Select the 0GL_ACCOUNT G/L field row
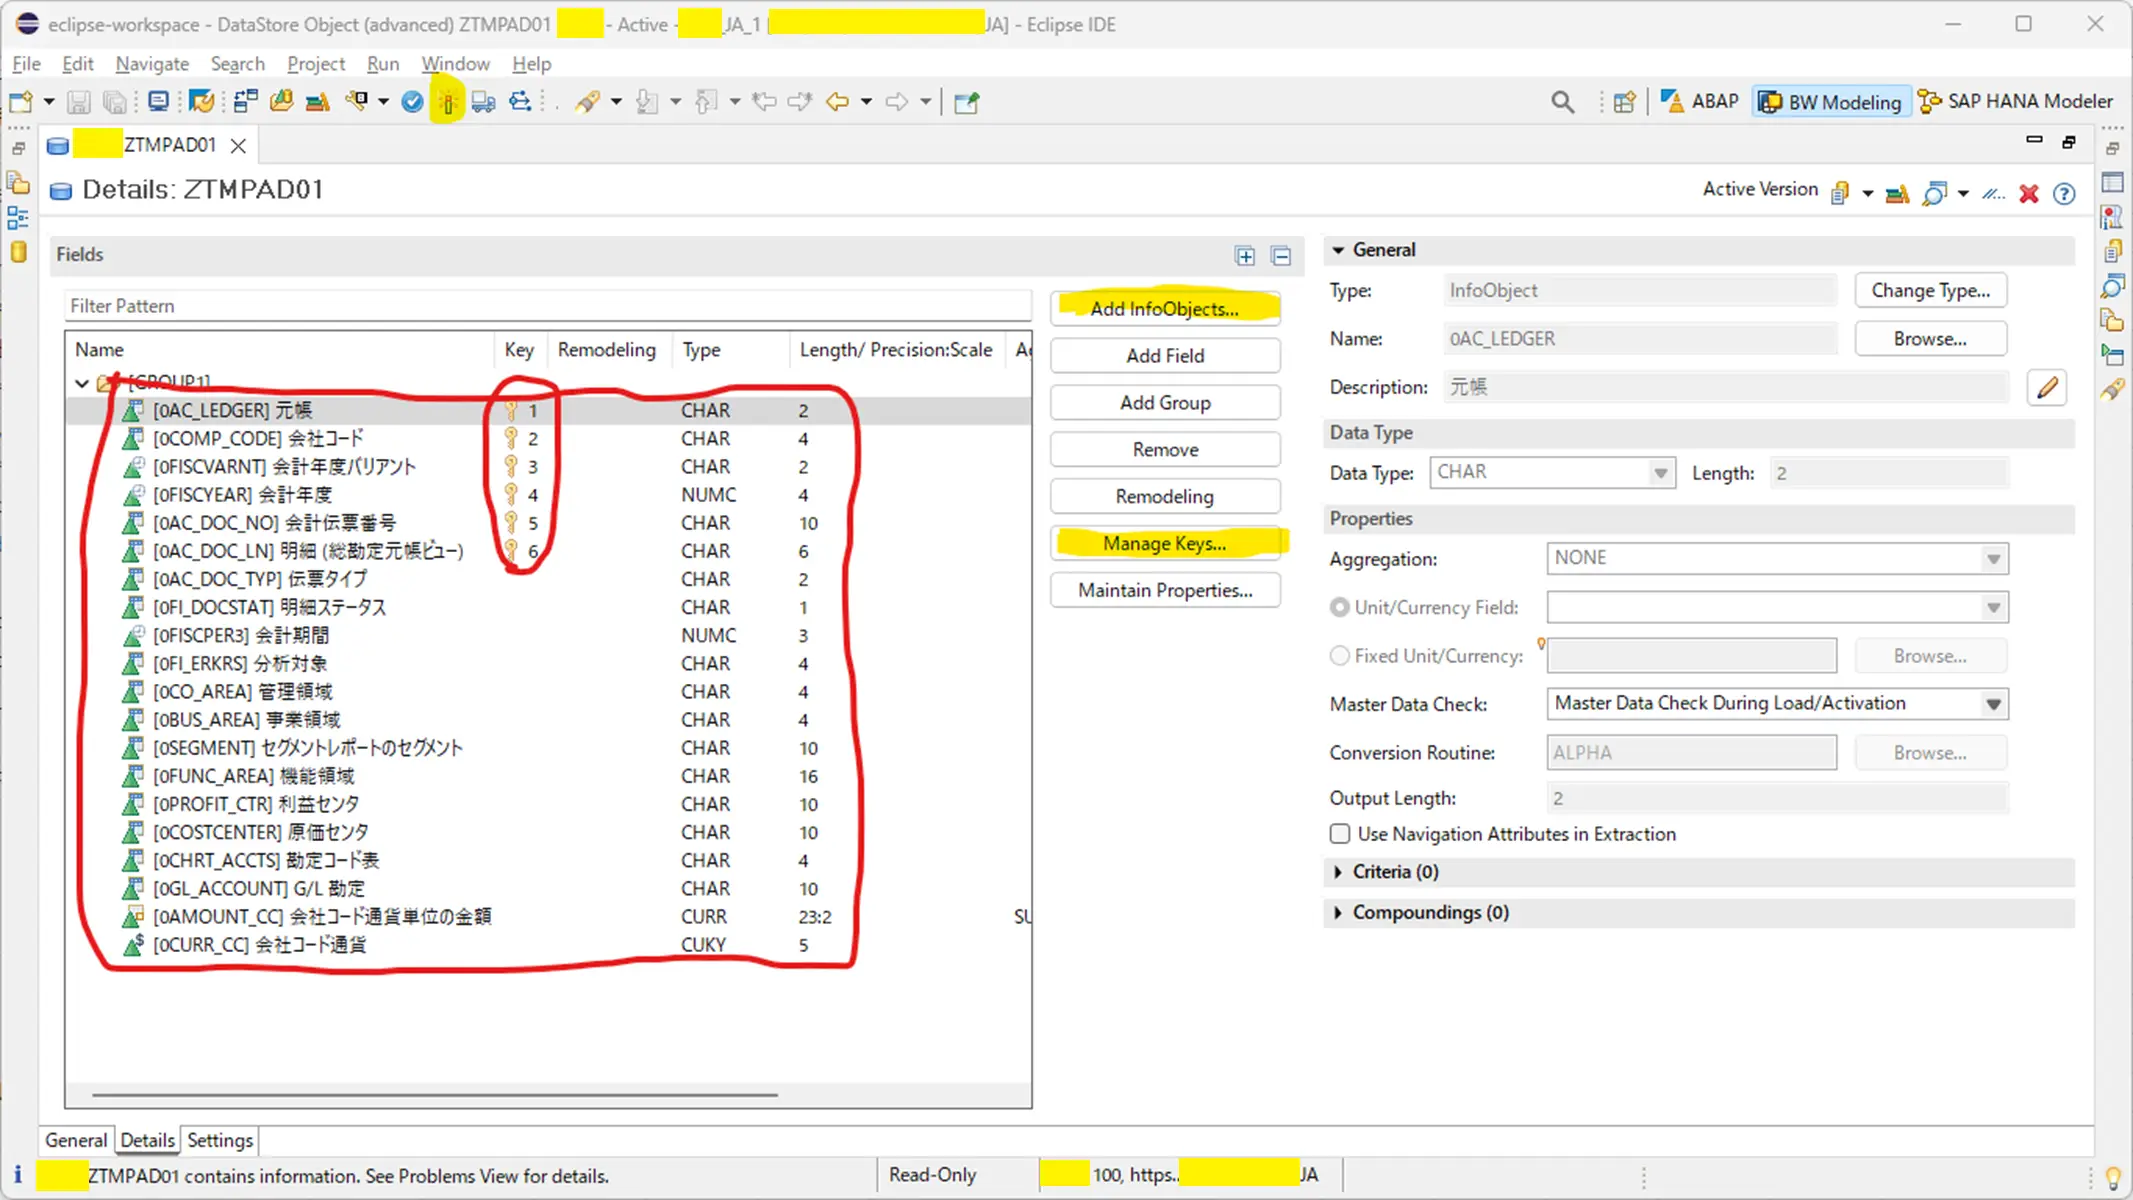The width and height of the screenshot is (2133, 1200). coord(549,889)
